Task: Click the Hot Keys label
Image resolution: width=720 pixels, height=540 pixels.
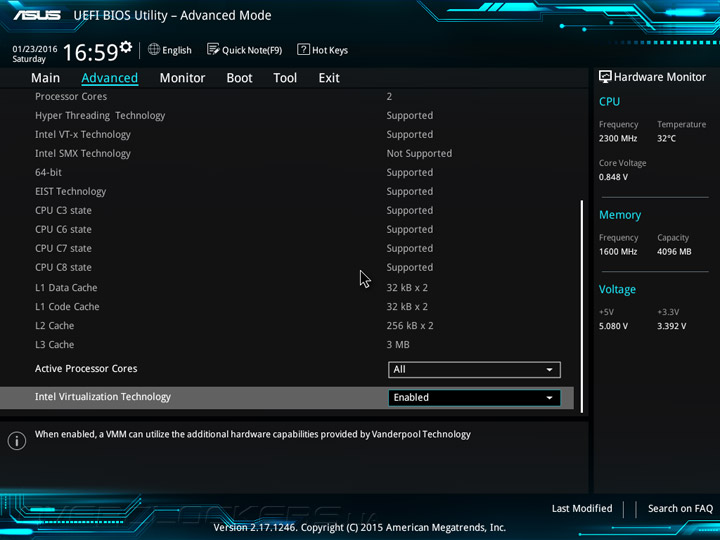Action: pyautogui.click(x=330, y=50)
